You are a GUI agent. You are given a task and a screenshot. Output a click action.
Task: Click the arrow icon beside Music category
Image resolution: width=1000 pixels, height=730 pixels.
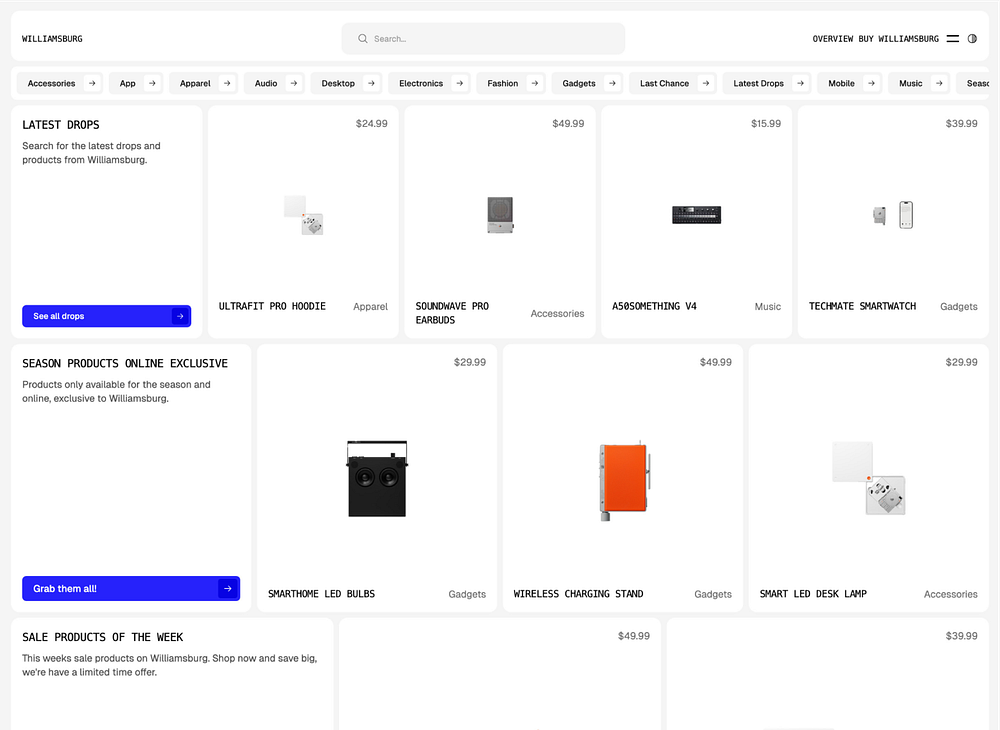tap(939, 84)
